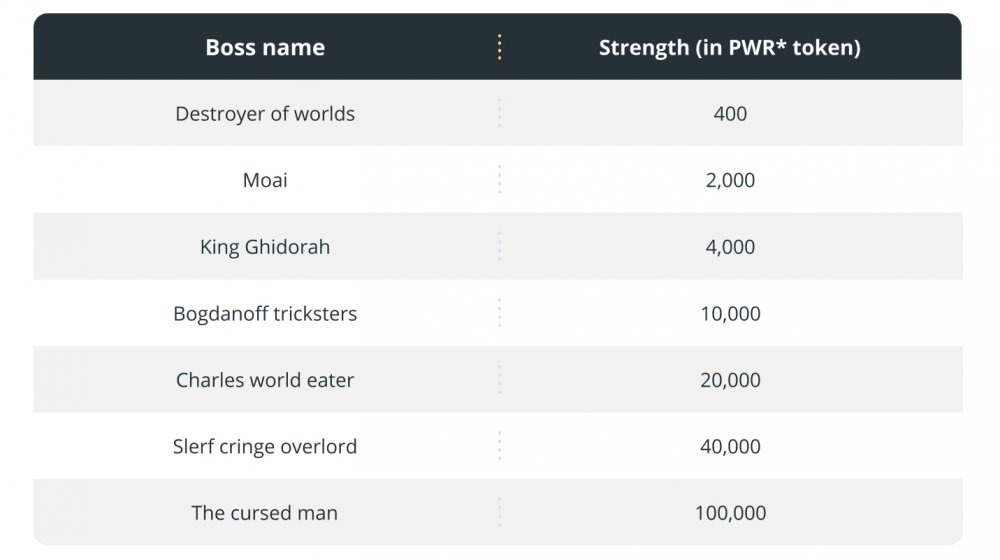Click the dotted divider in Bogdanoff tricksters row
Image resolution: width=1000 pixels, height=560 pixels.
[x=499, y=313]
